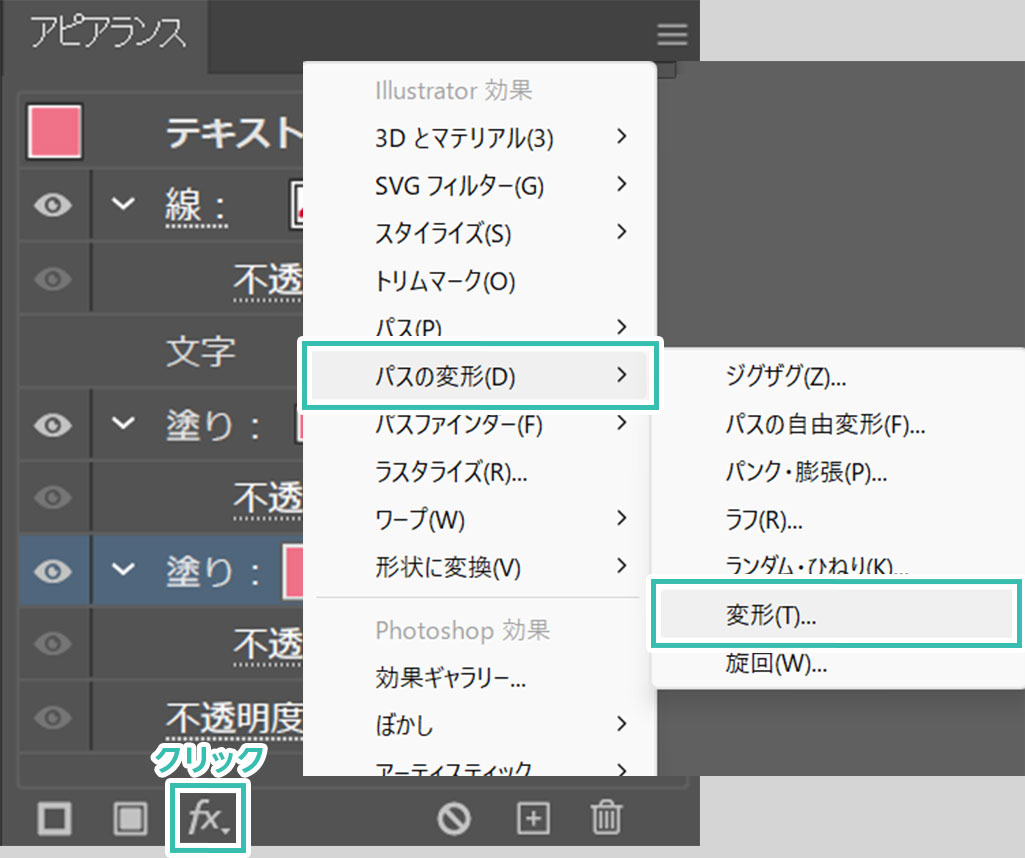Click the pink text object thumbnail swatch
The image size is (1025, 858).
(55, 133)
